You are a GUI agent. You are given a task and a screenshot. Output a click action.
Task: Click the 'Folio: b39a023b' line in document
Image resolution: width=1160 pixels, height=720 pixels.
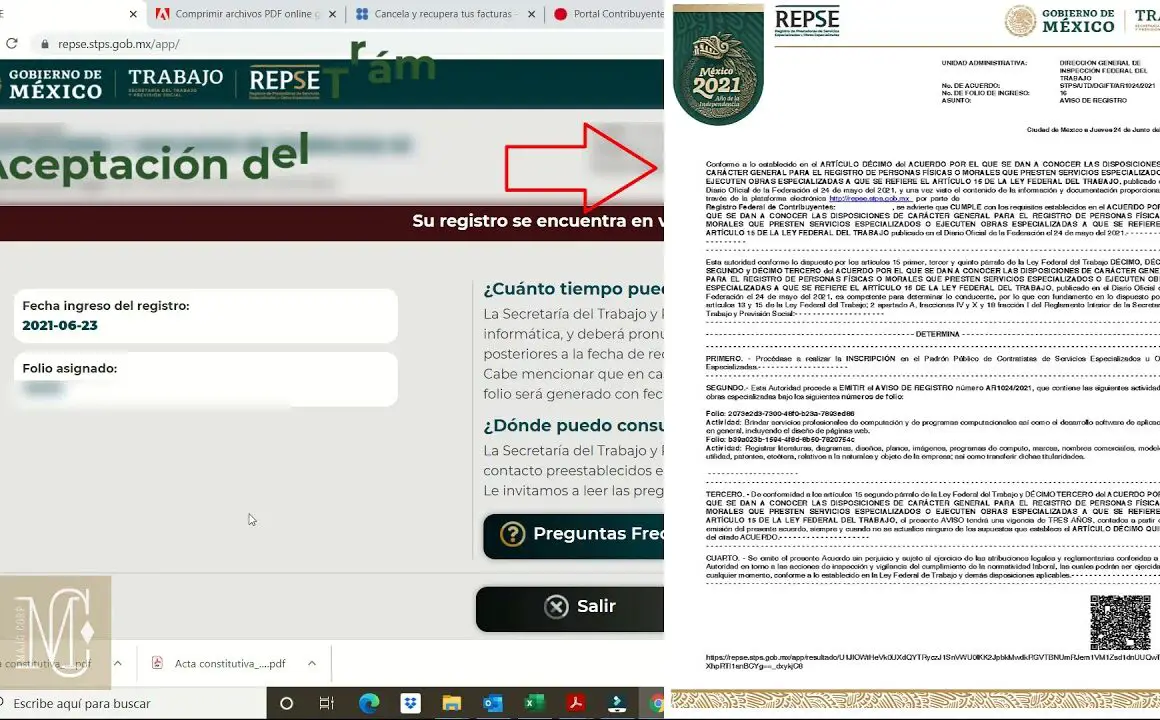click(x=780, y=440)
